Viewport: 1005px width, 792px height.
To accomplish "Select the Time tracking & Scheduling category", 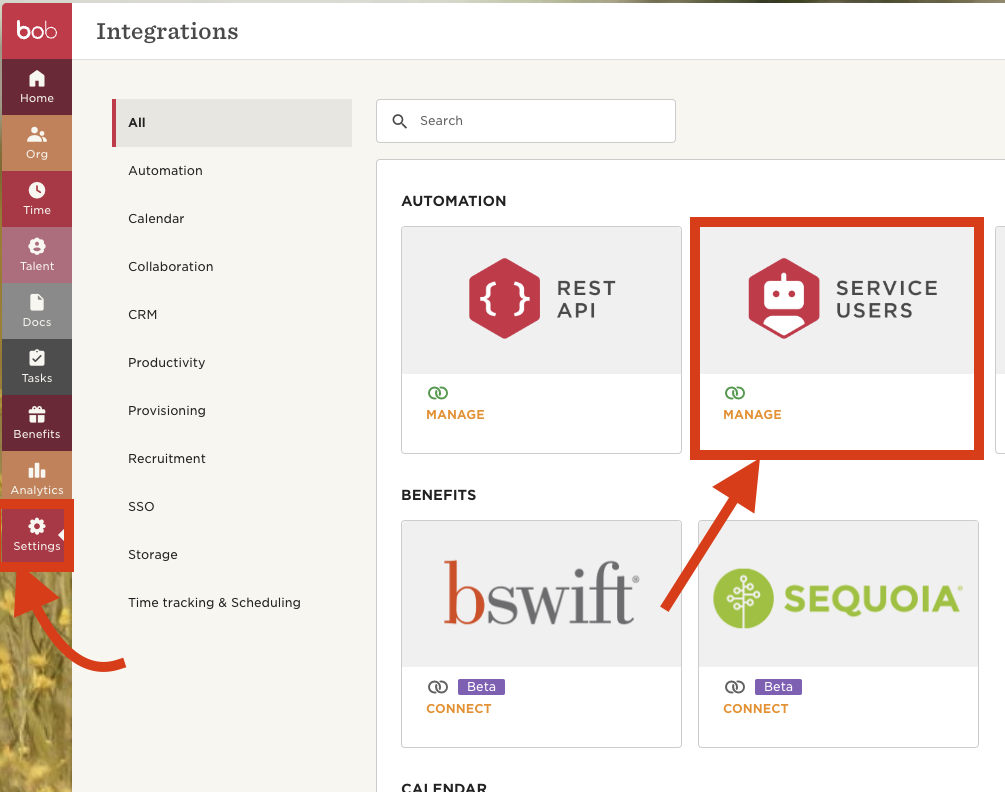I will (214, 602).
